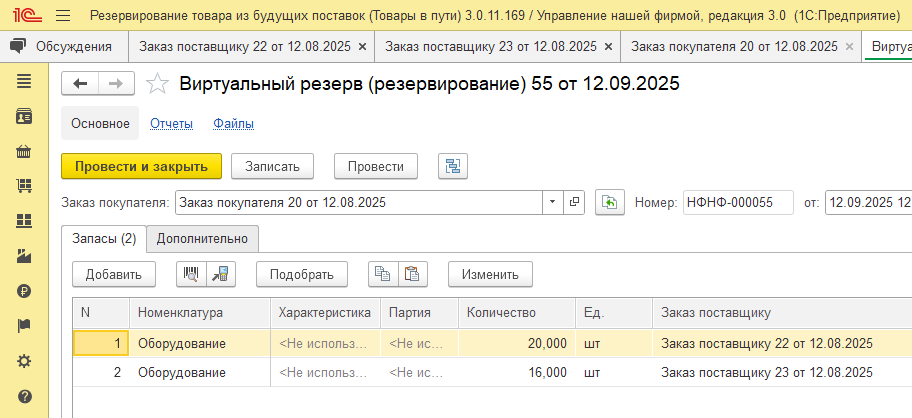Open settings gear in the sidebar
Screen dimensions: 912x418
coord(24,361)
